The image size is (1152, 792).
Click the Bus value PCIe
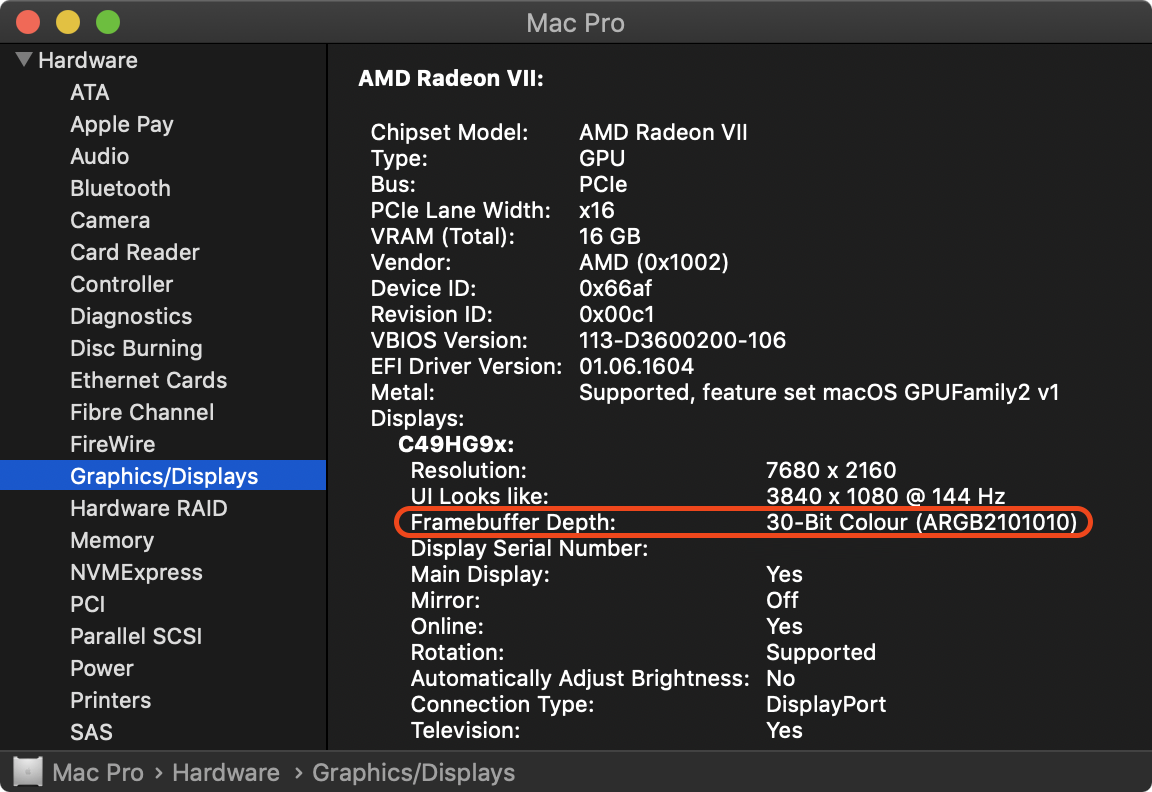point(603,184)
